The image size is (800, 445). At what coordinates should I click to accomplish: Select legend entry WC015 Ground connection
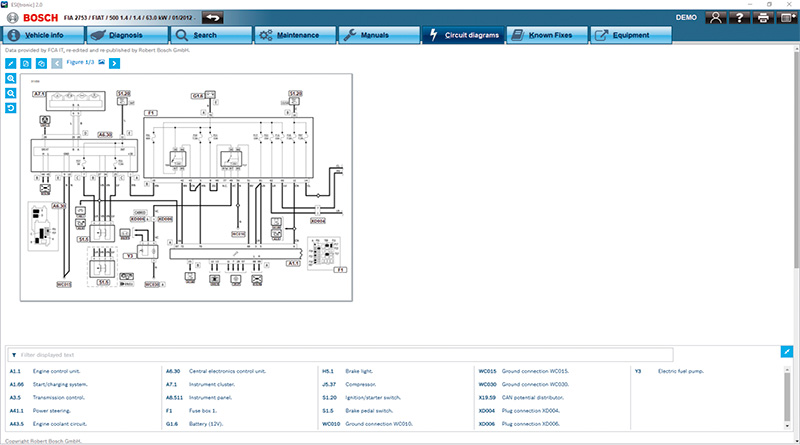(x=523, y=371)
